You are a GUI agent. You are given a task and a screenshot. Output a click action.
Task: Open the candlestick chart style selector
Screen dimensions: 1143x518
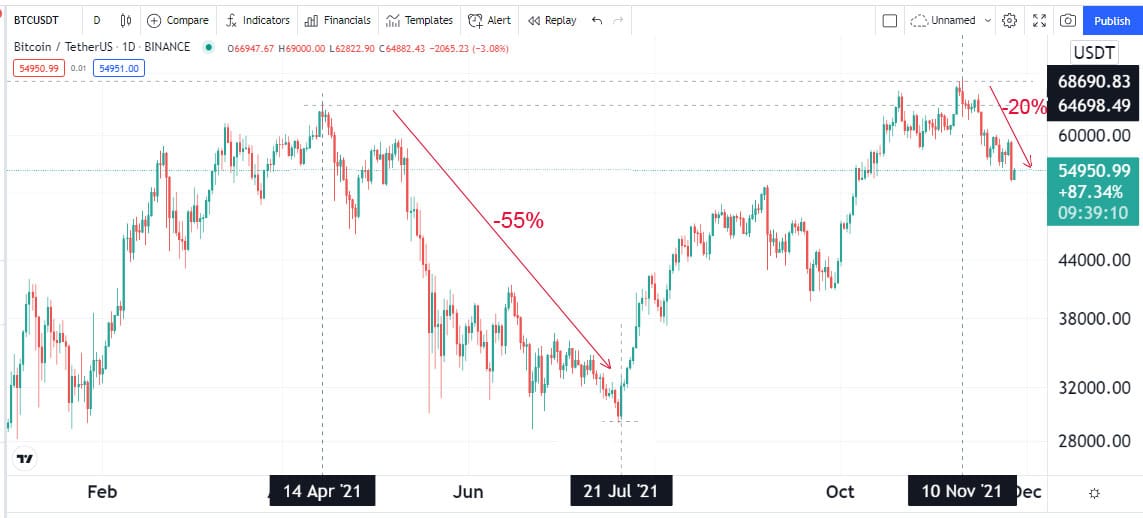(x=126, y=20)
